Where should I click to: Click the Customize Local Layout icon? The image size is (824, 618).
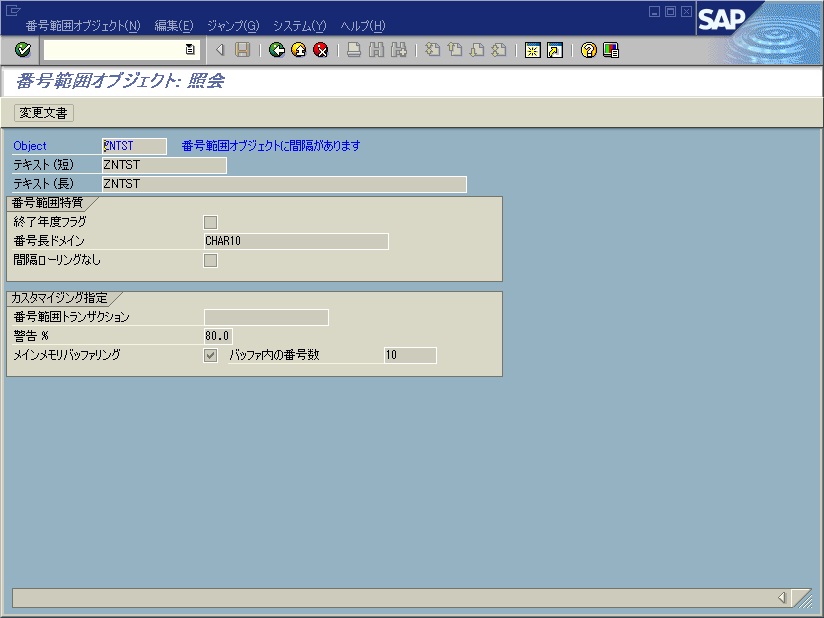(x=611, y=50)
